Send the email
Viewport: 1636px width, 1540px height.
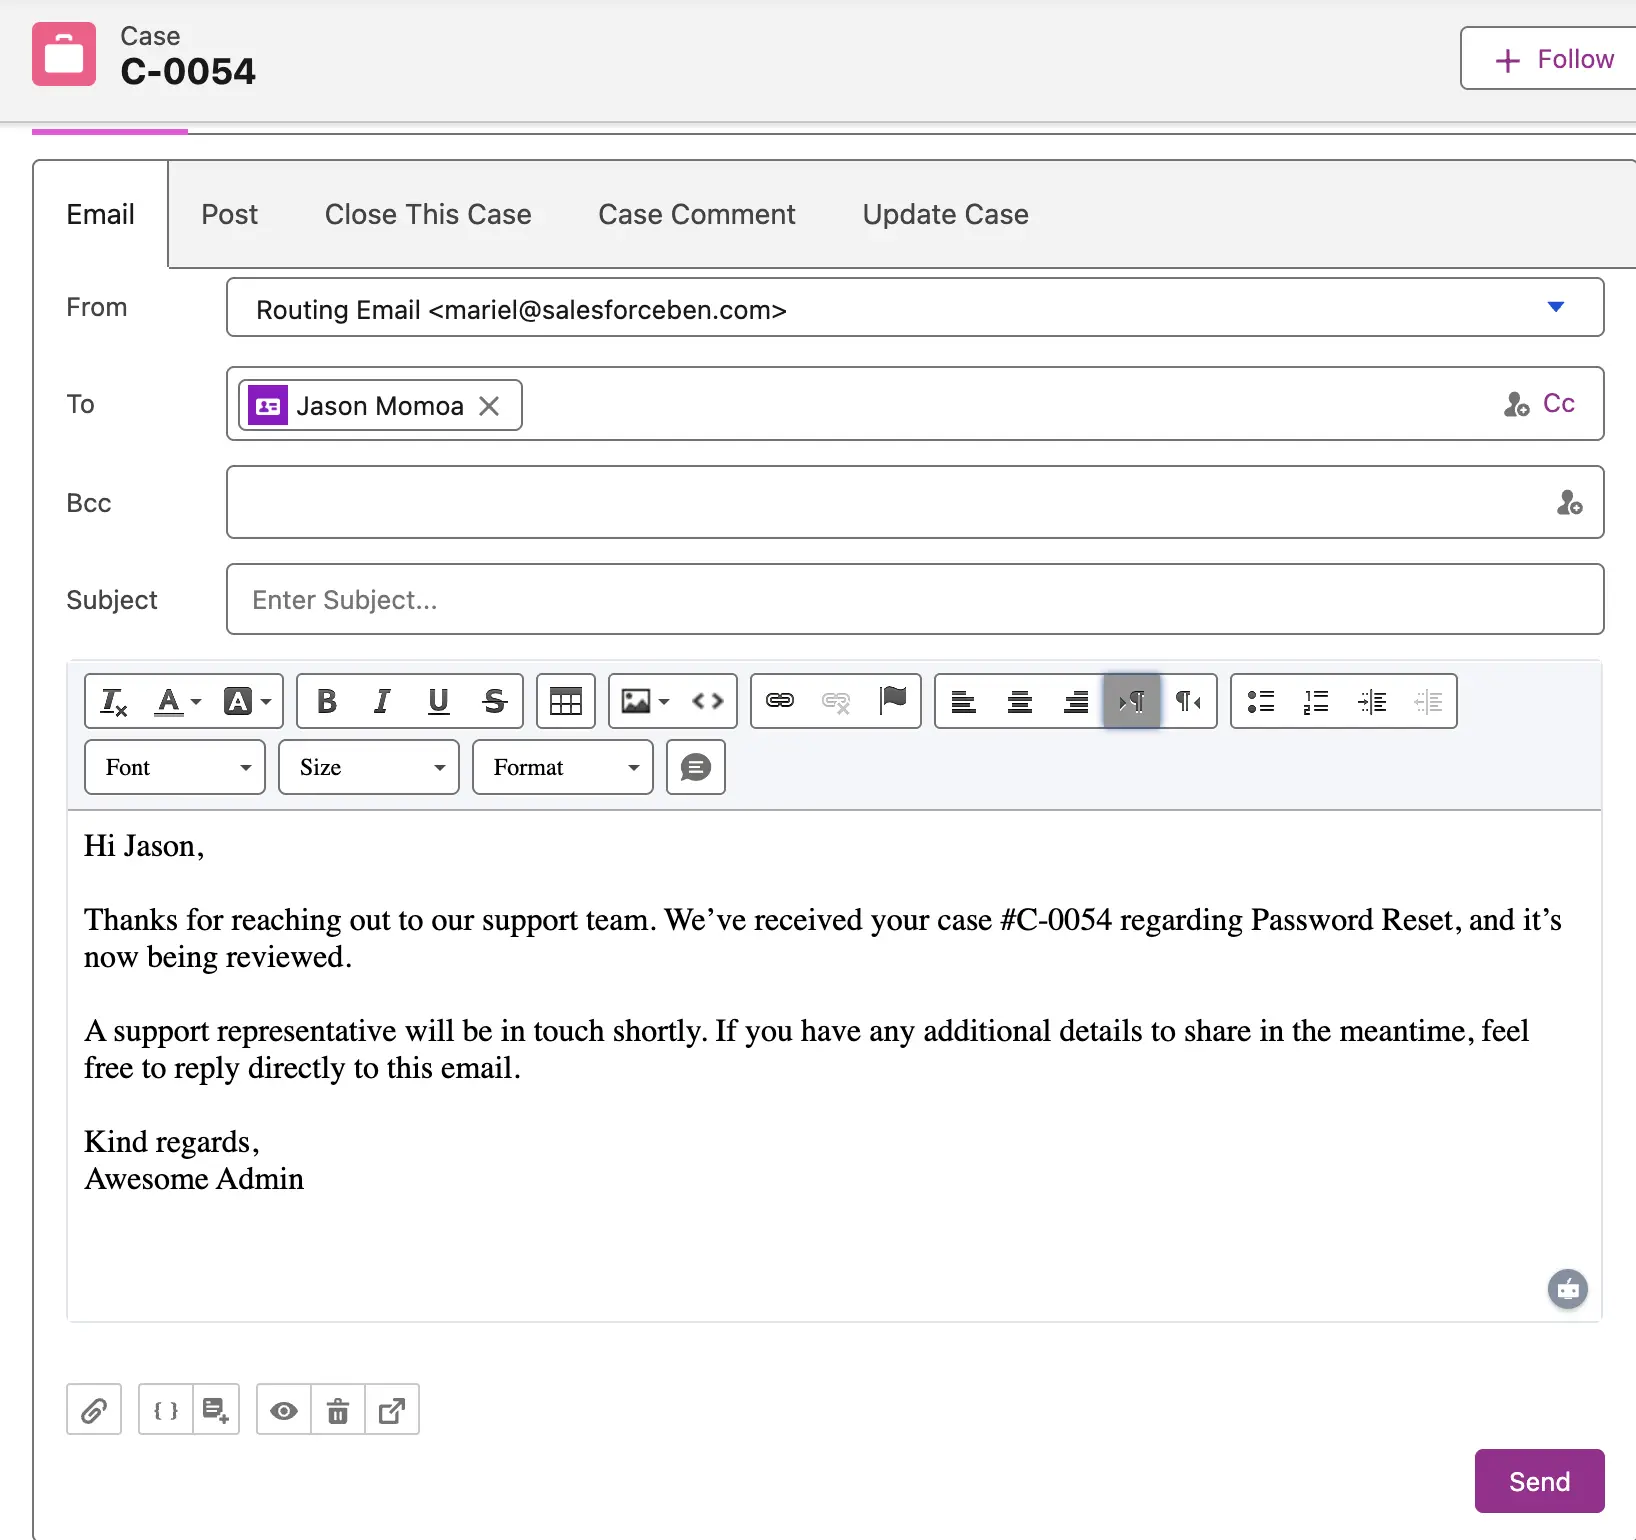[1539, 1481]
